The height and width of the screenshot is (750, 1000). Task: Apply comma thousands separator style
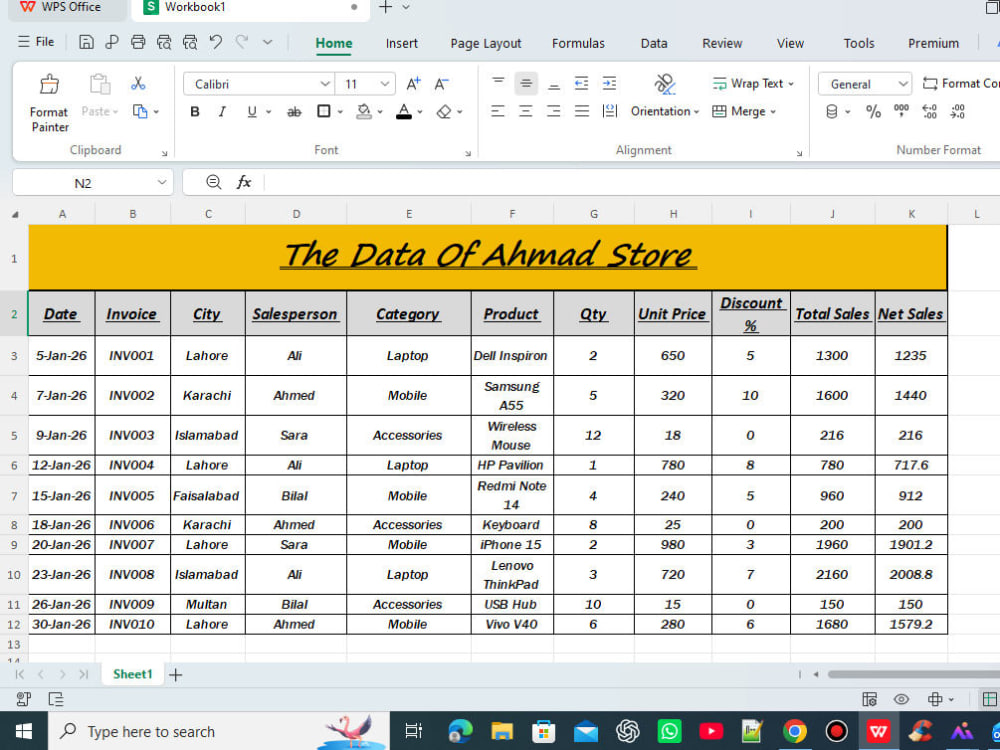click(901, 112)
